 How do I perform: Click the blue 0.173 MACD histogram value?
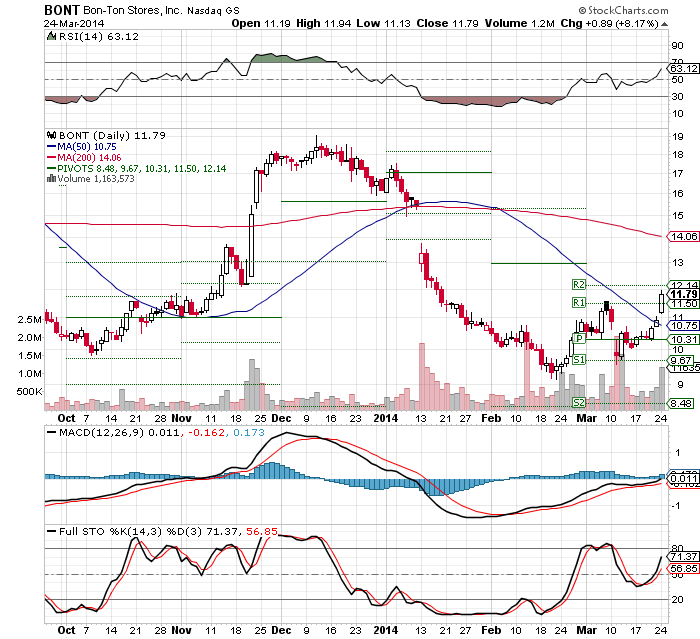coord(249,432)
